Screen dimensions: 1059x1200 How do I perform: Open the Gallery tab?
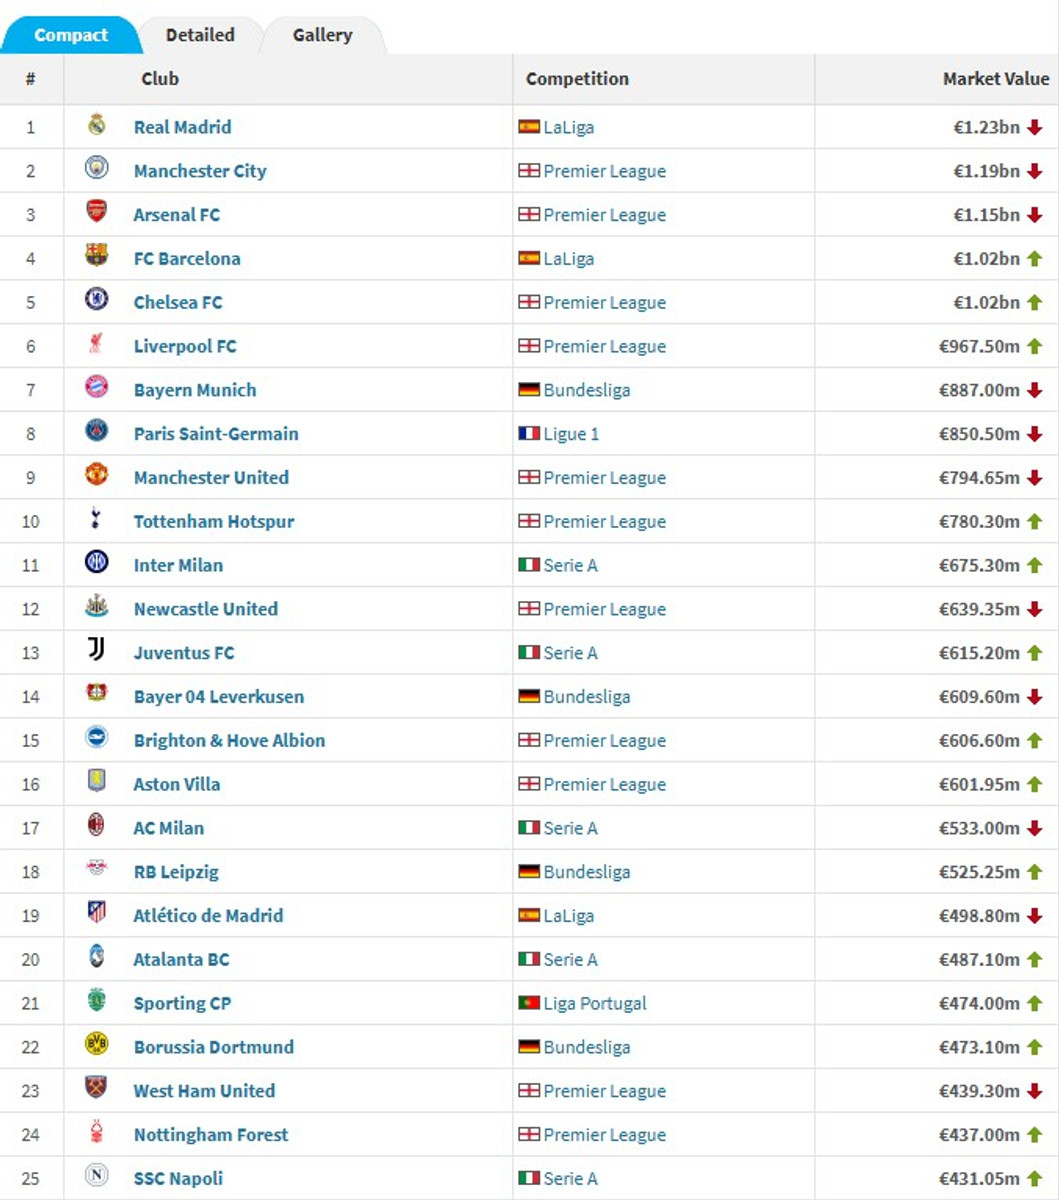coord(322,35)
